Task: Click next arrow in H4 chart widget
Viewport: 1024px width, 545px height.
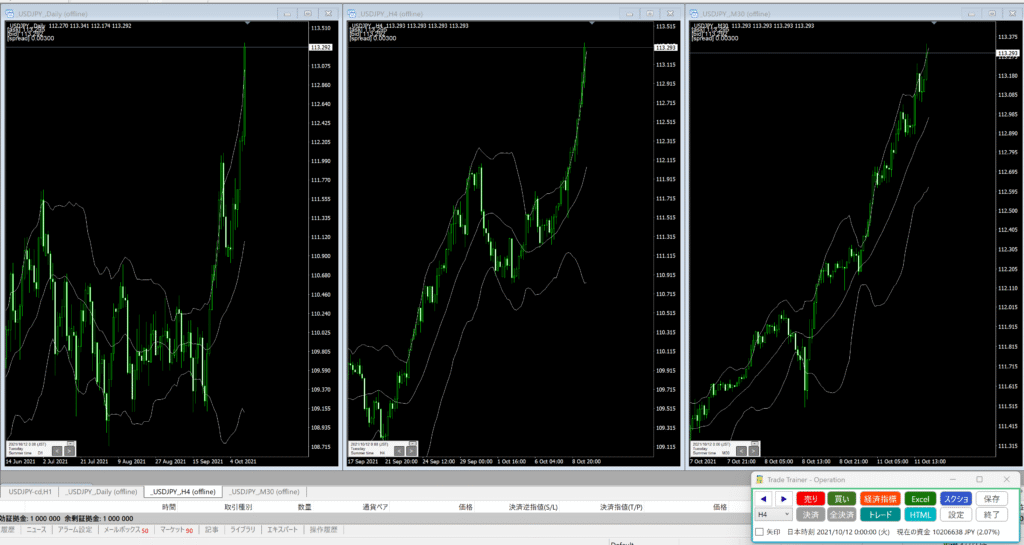Action: 411,450
